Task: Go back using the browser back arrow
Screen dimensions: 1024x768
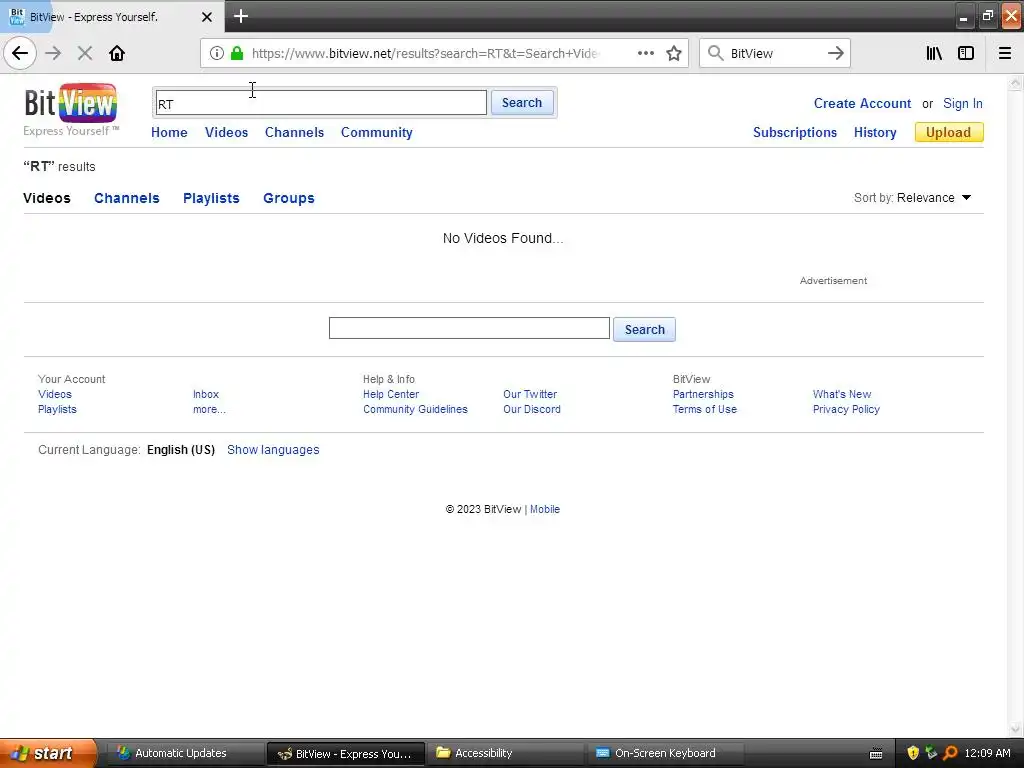Action: tap(20, 53)
